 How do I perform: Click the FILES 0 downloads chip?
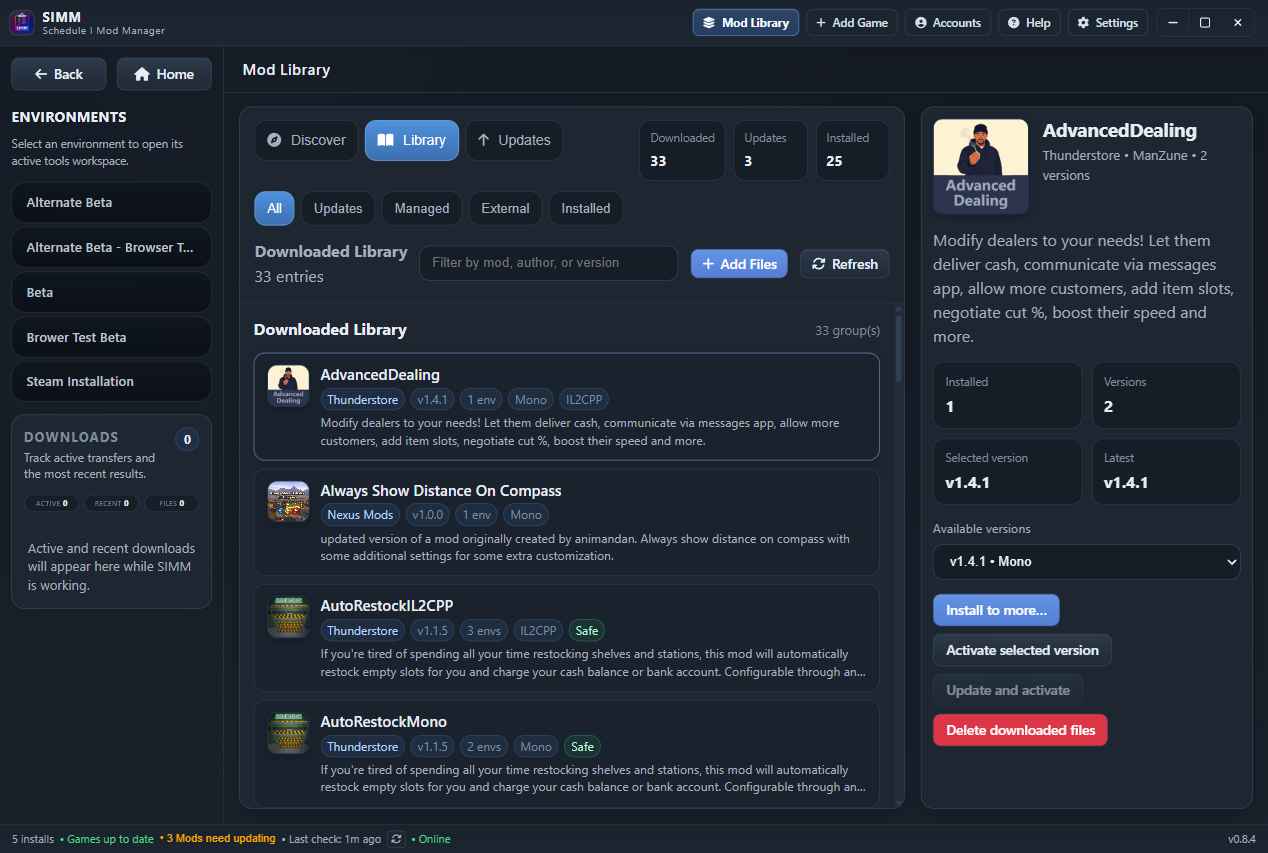172,503
